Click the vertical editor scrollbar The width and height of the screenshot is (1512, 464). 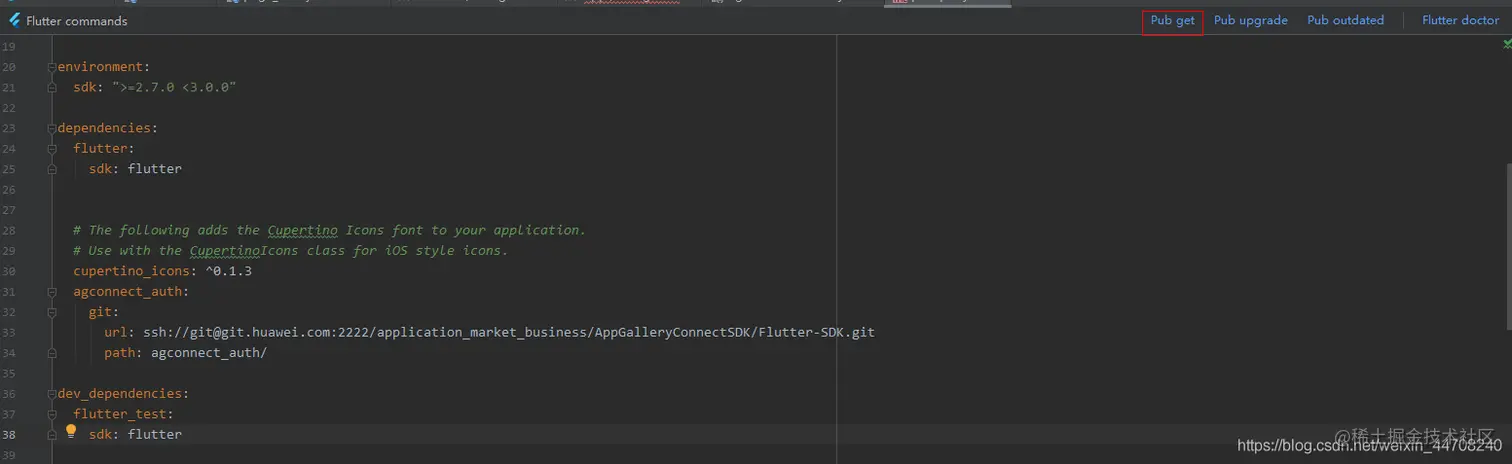[x=1507, y=245]
